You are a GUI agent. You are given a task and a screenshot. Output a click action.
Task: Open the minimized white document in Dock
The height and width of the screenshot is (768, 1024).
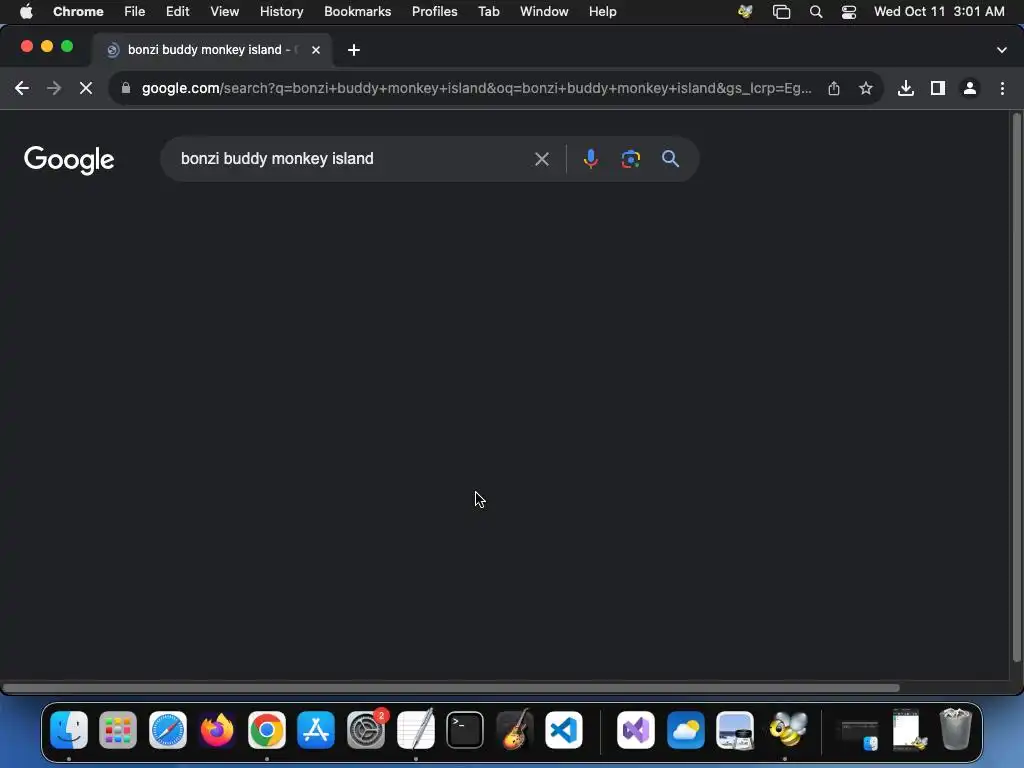(908, 729)
